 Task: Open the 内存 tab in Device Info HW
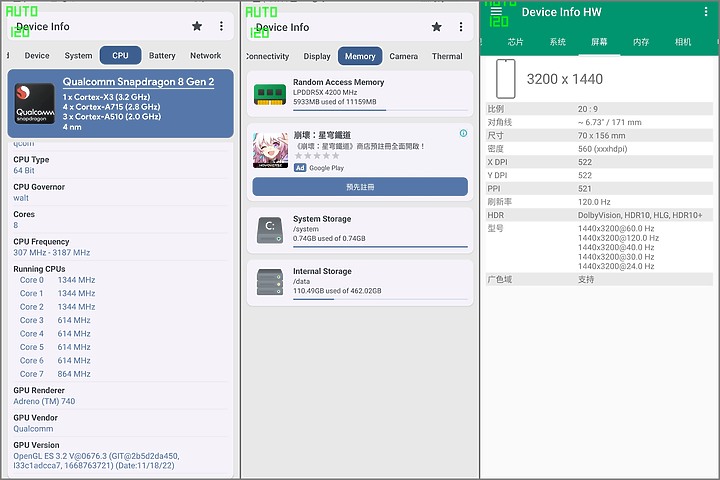click(x=641, y=42)
